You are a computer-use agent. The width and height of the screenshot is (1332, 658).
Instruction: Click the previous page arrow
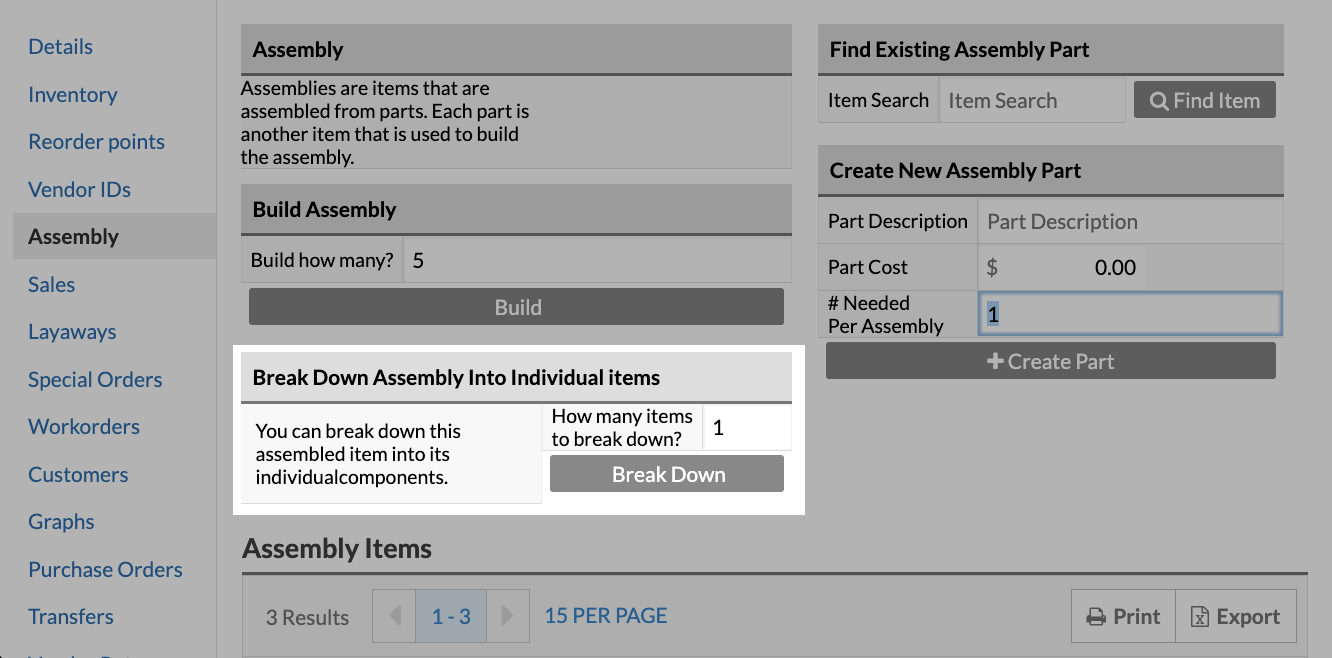pos(393,616)
